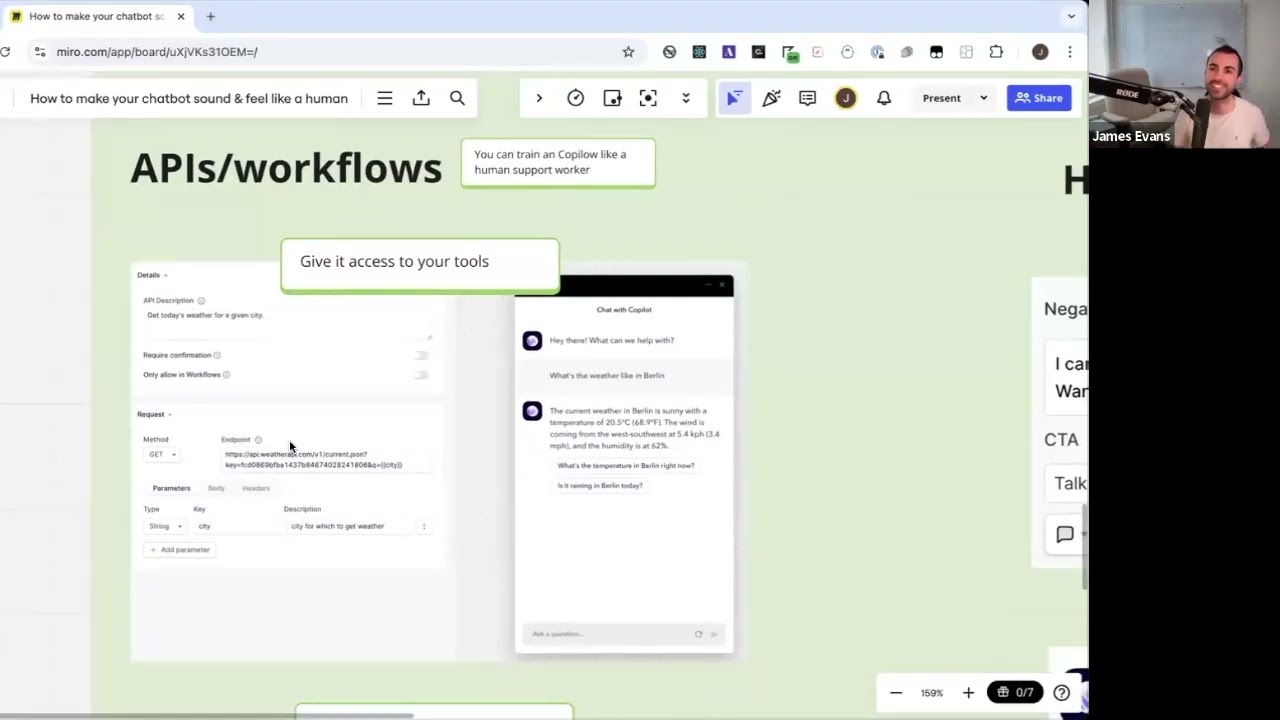Open the 159% zoom level menu
Viewport: 1280px width, 720px height.
tap(932, 692)
